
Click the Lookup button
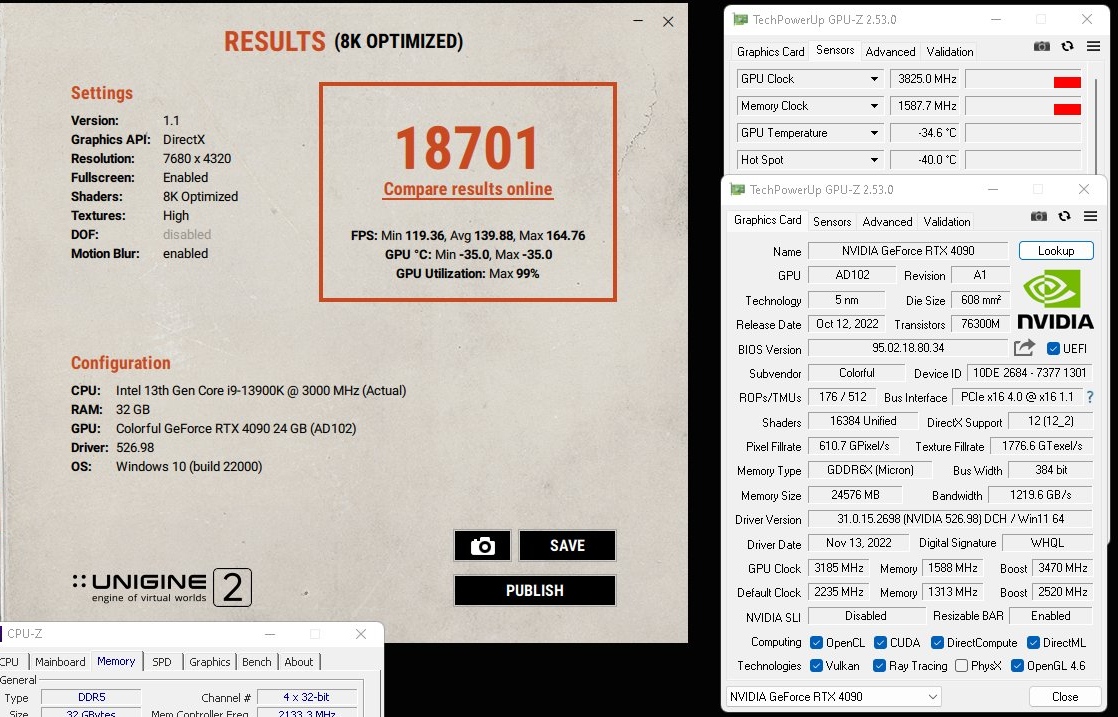[x=1055, y=251]
